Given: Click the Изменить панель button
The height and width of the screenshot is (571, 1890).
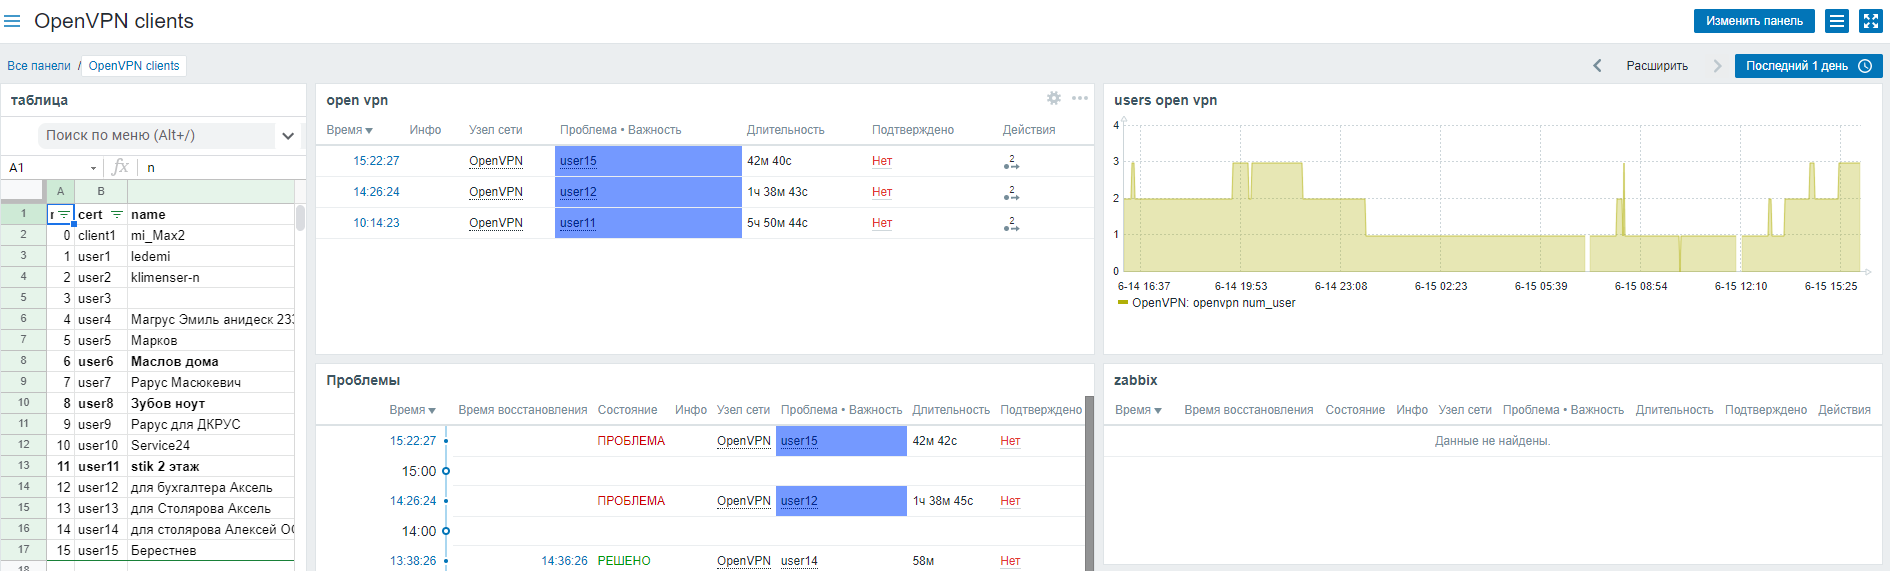Looking at the screenshot, I should [1754, 21].
